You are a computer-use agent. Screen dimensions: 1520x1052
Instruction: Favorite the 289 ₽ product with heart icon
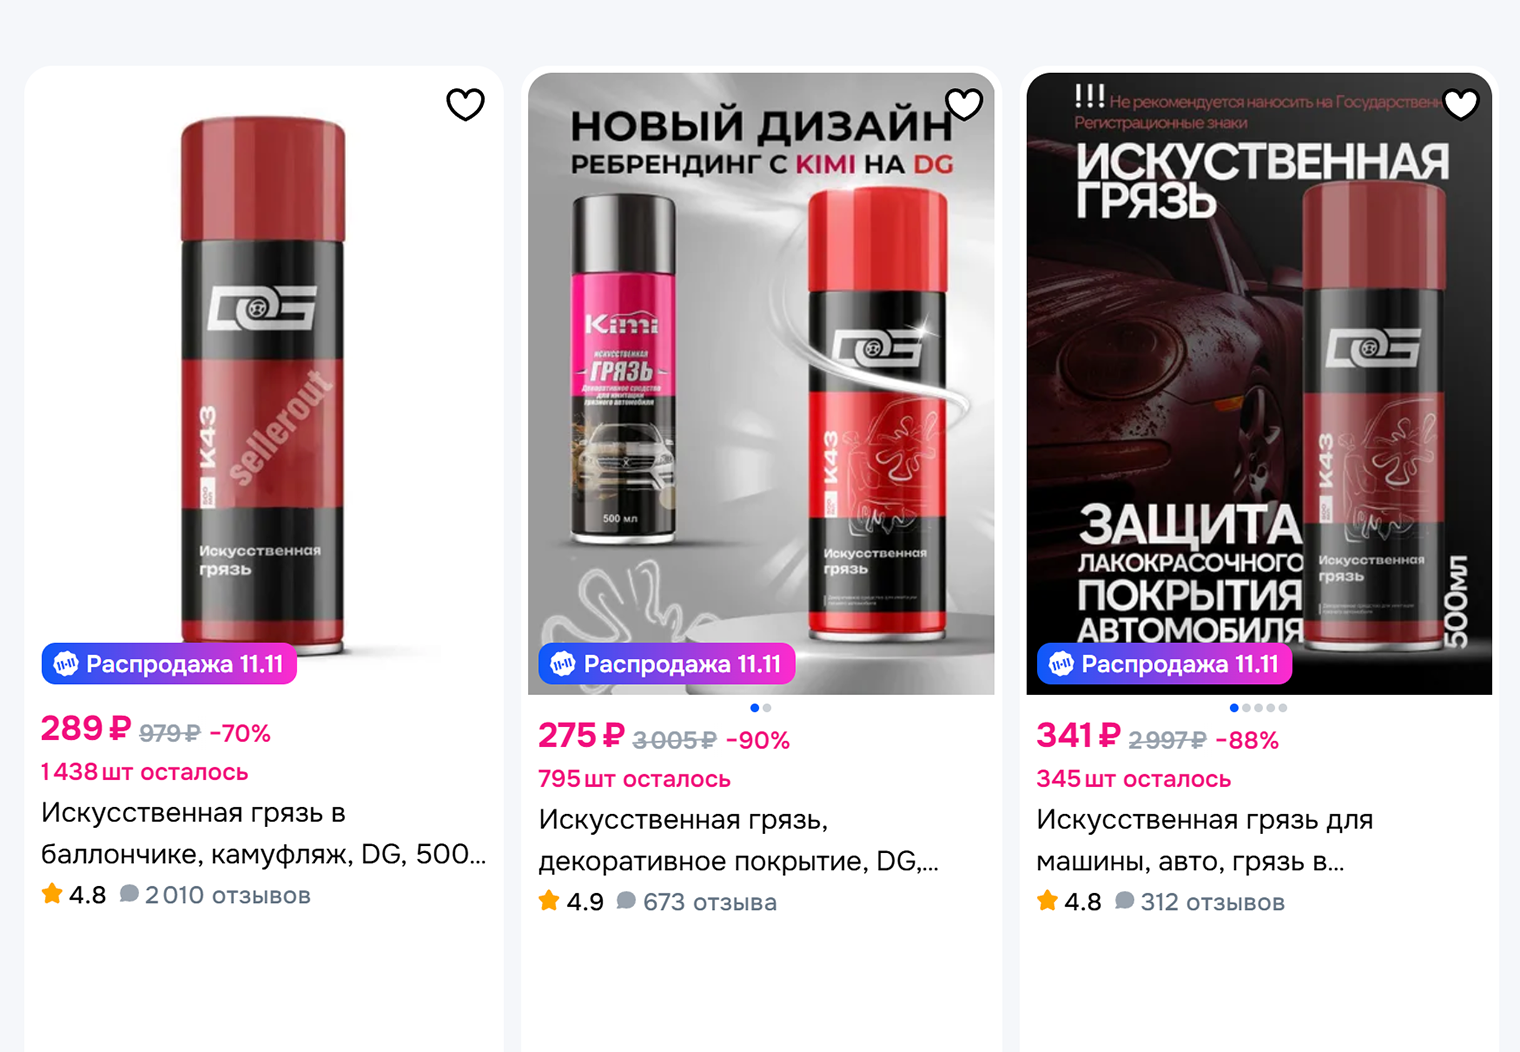click(465, 104)
